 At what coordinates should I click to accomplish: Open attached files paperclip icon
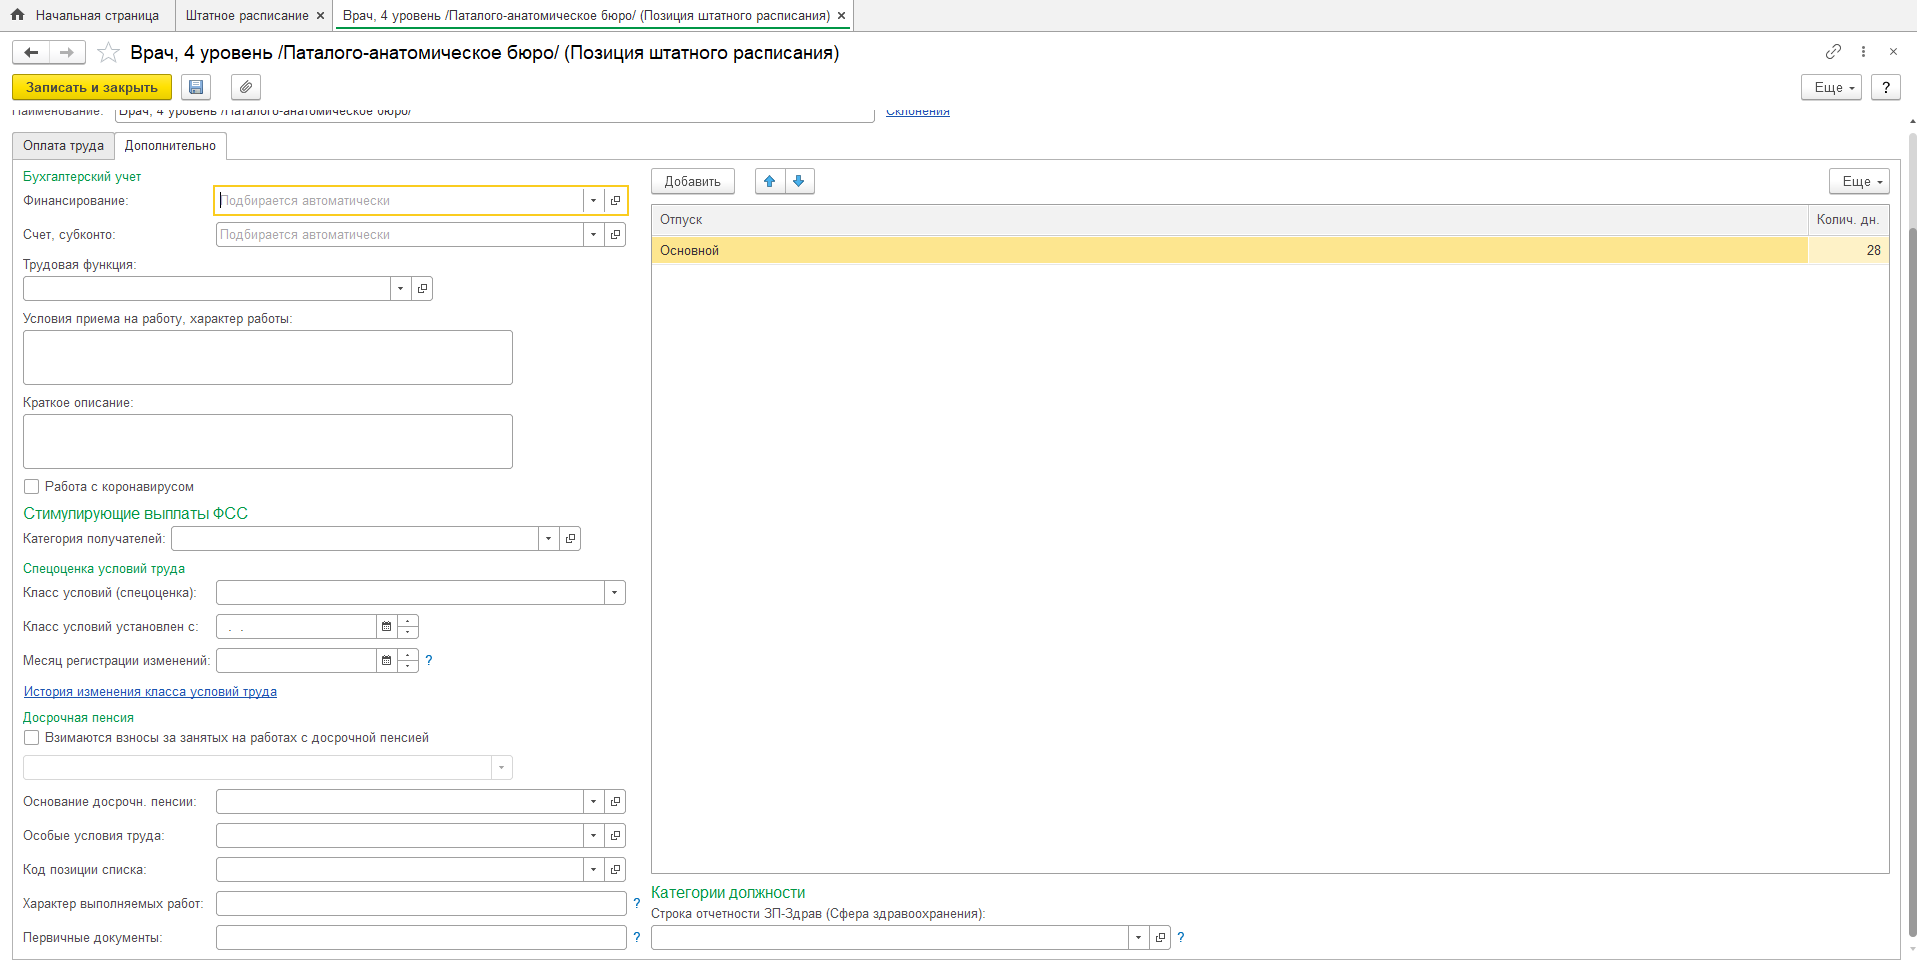[246, 87]
